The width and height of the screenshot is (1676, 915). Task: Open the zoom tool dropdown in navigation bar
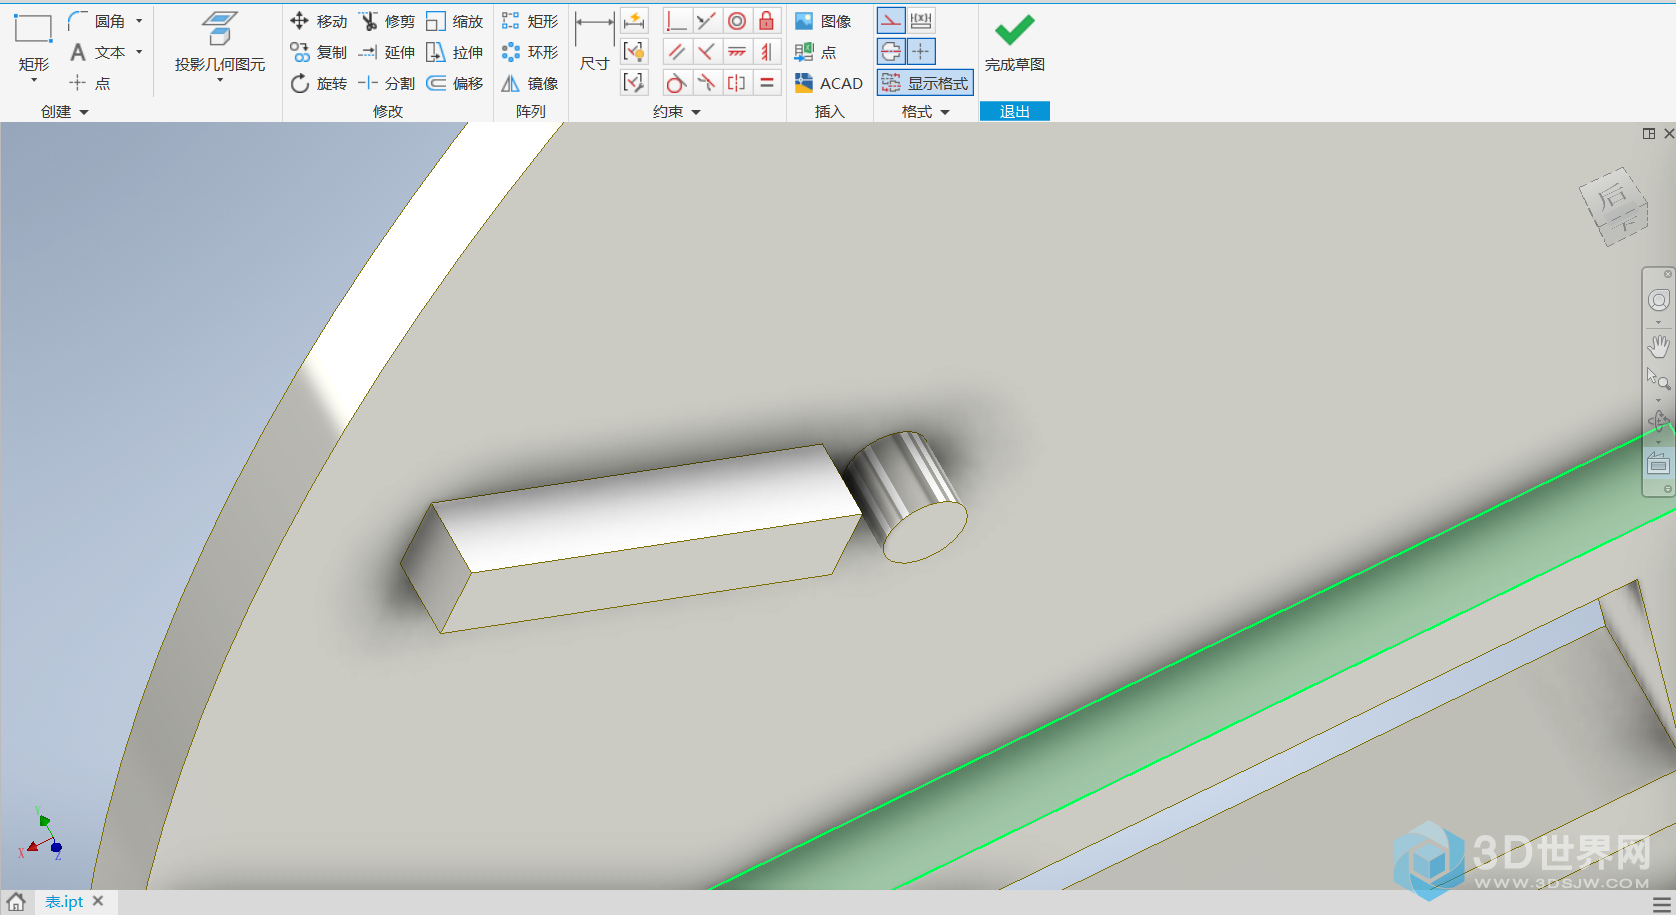coord(1658,401)
